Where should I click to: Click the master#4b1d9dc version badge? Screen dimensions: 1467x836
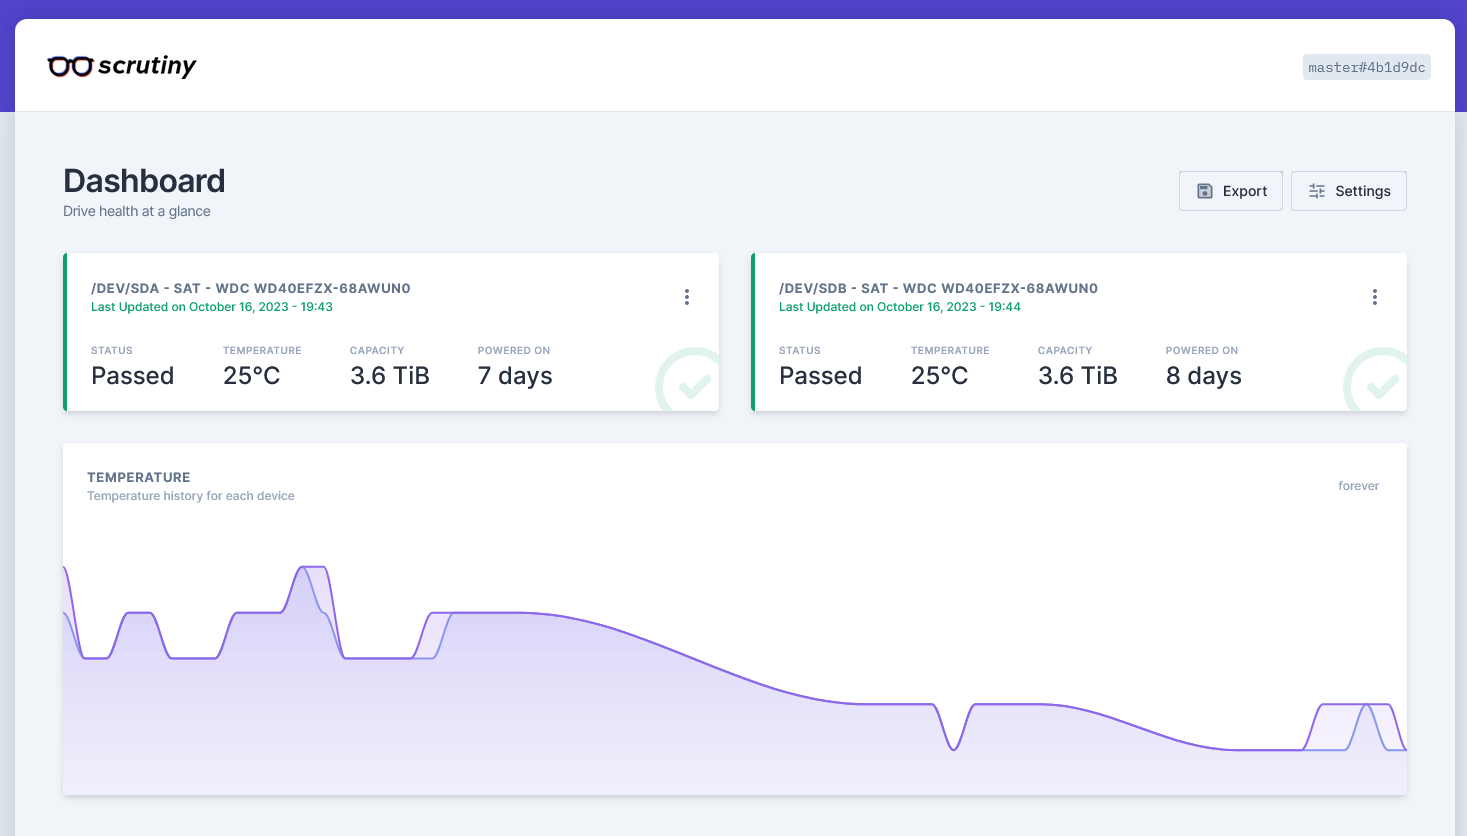(x=1366, y=67)
